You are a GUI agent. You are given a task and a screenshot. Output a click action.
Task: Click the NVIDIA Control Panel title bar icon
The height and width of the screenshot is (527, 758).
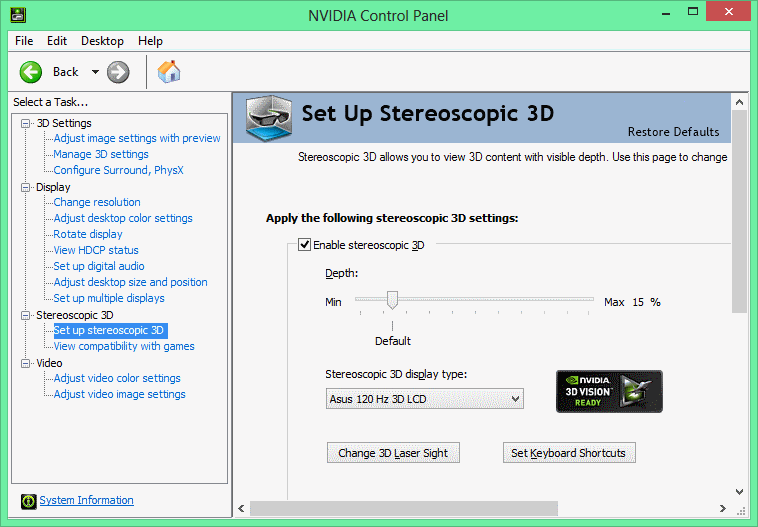pyautogui.click(x=17, y=15)
